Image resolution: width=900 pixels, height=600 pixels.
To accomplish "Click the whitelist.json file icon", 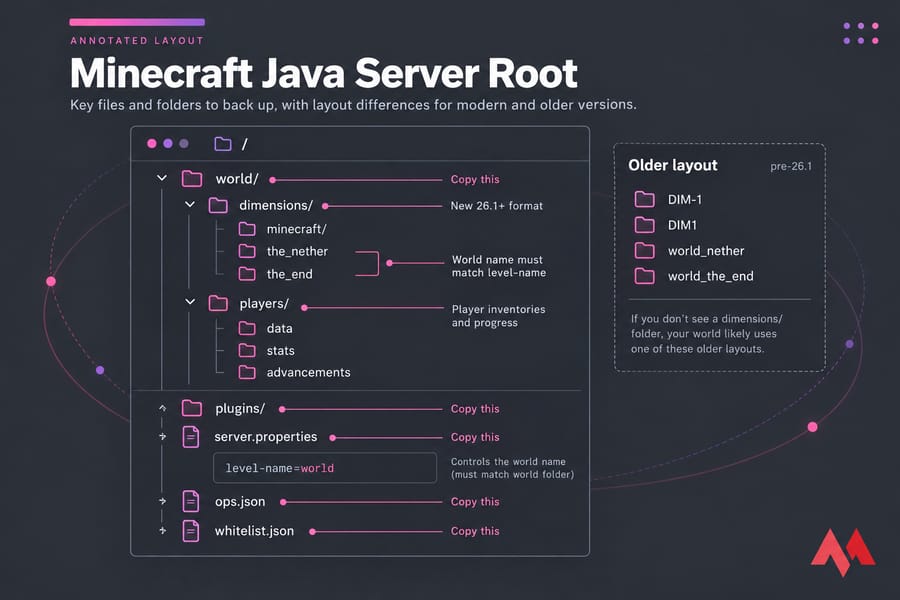I will (x=191, y=531).
